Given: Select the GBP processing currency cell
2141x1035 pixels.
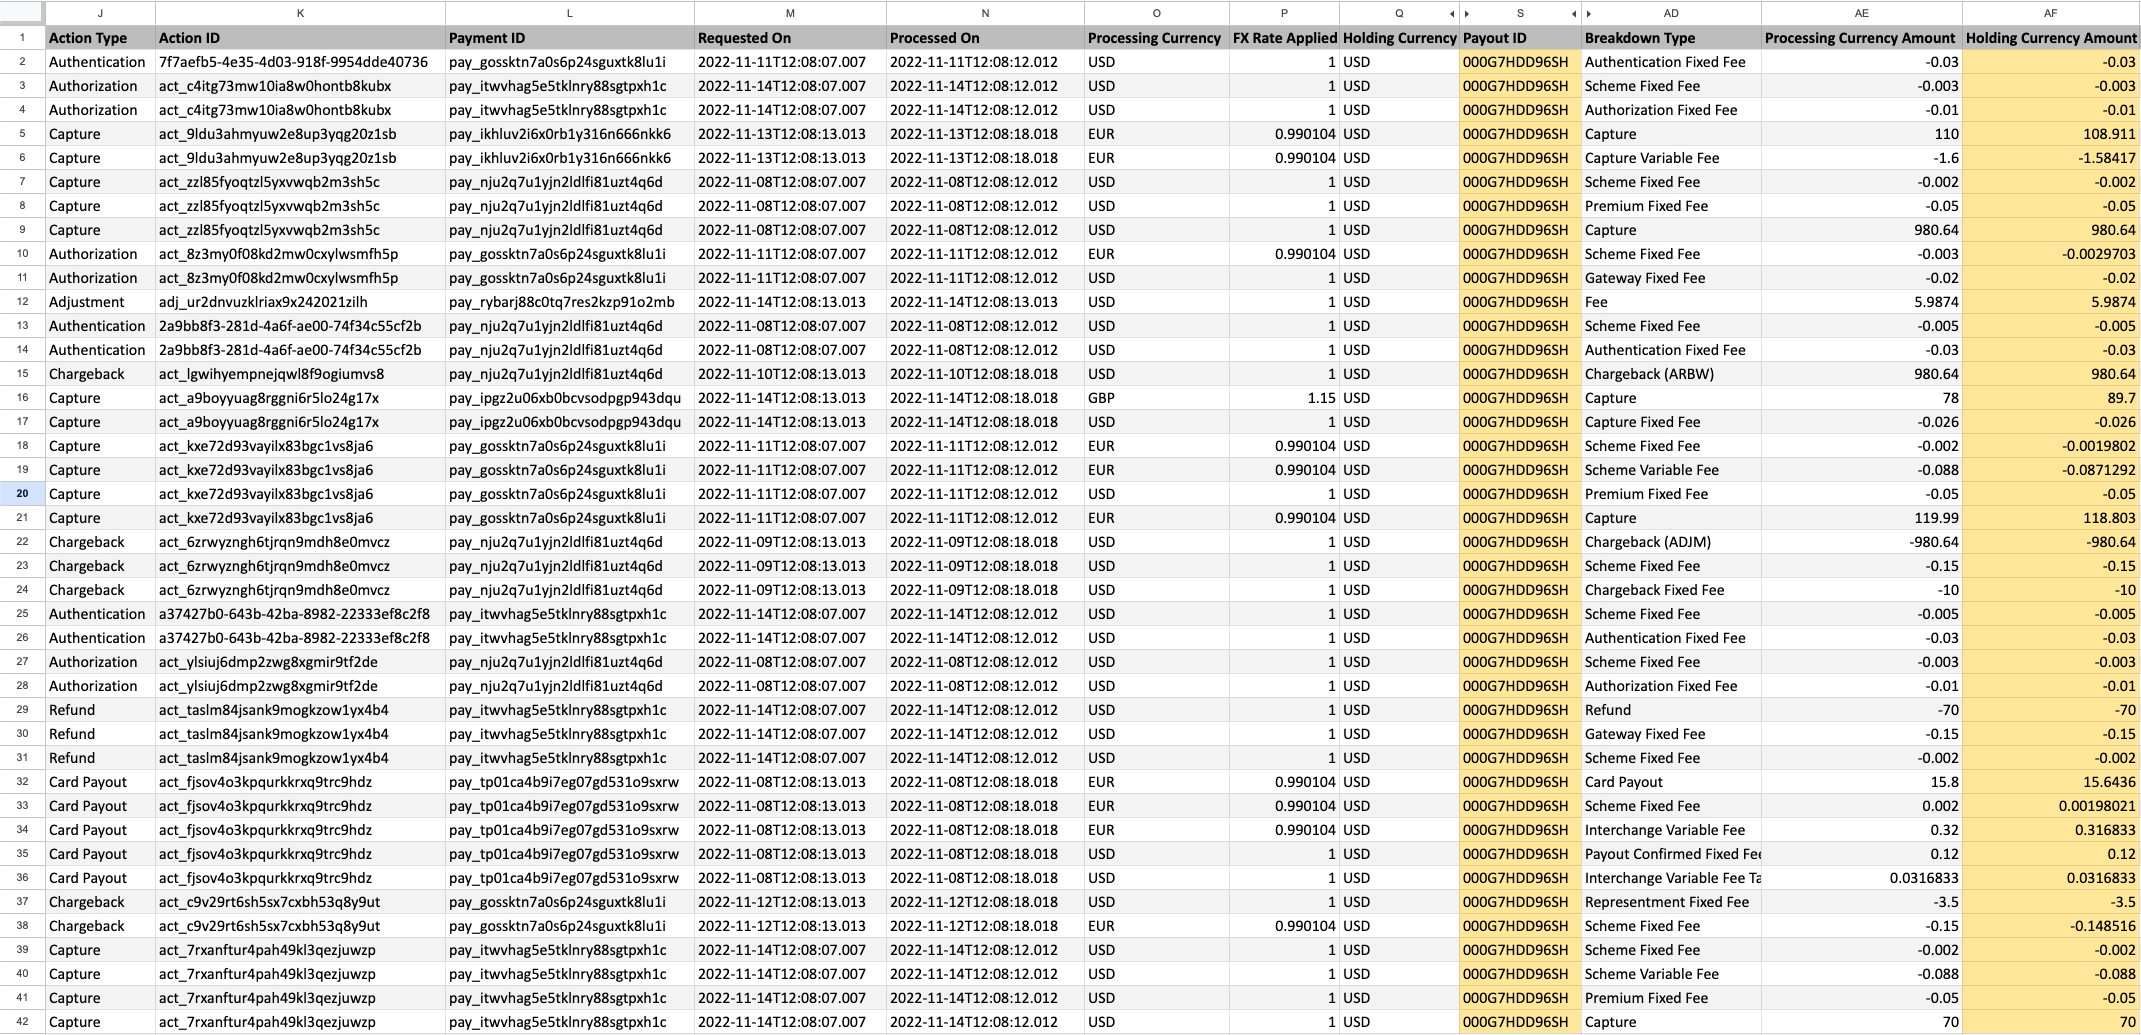Looking at the screenshot, I should tap(1110, 398).
